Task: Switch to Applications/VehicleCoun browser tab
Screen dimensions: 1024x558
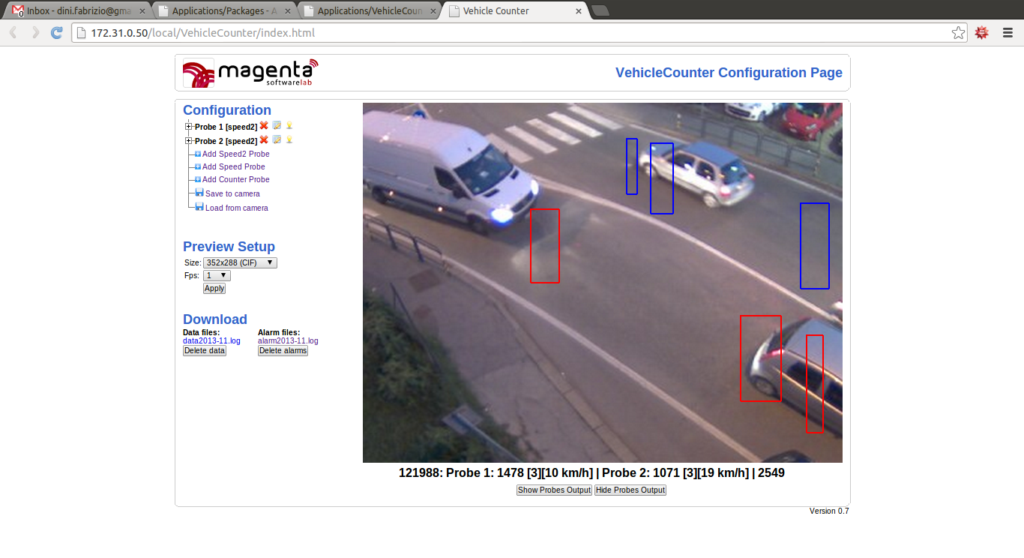Action: [369, 10]
